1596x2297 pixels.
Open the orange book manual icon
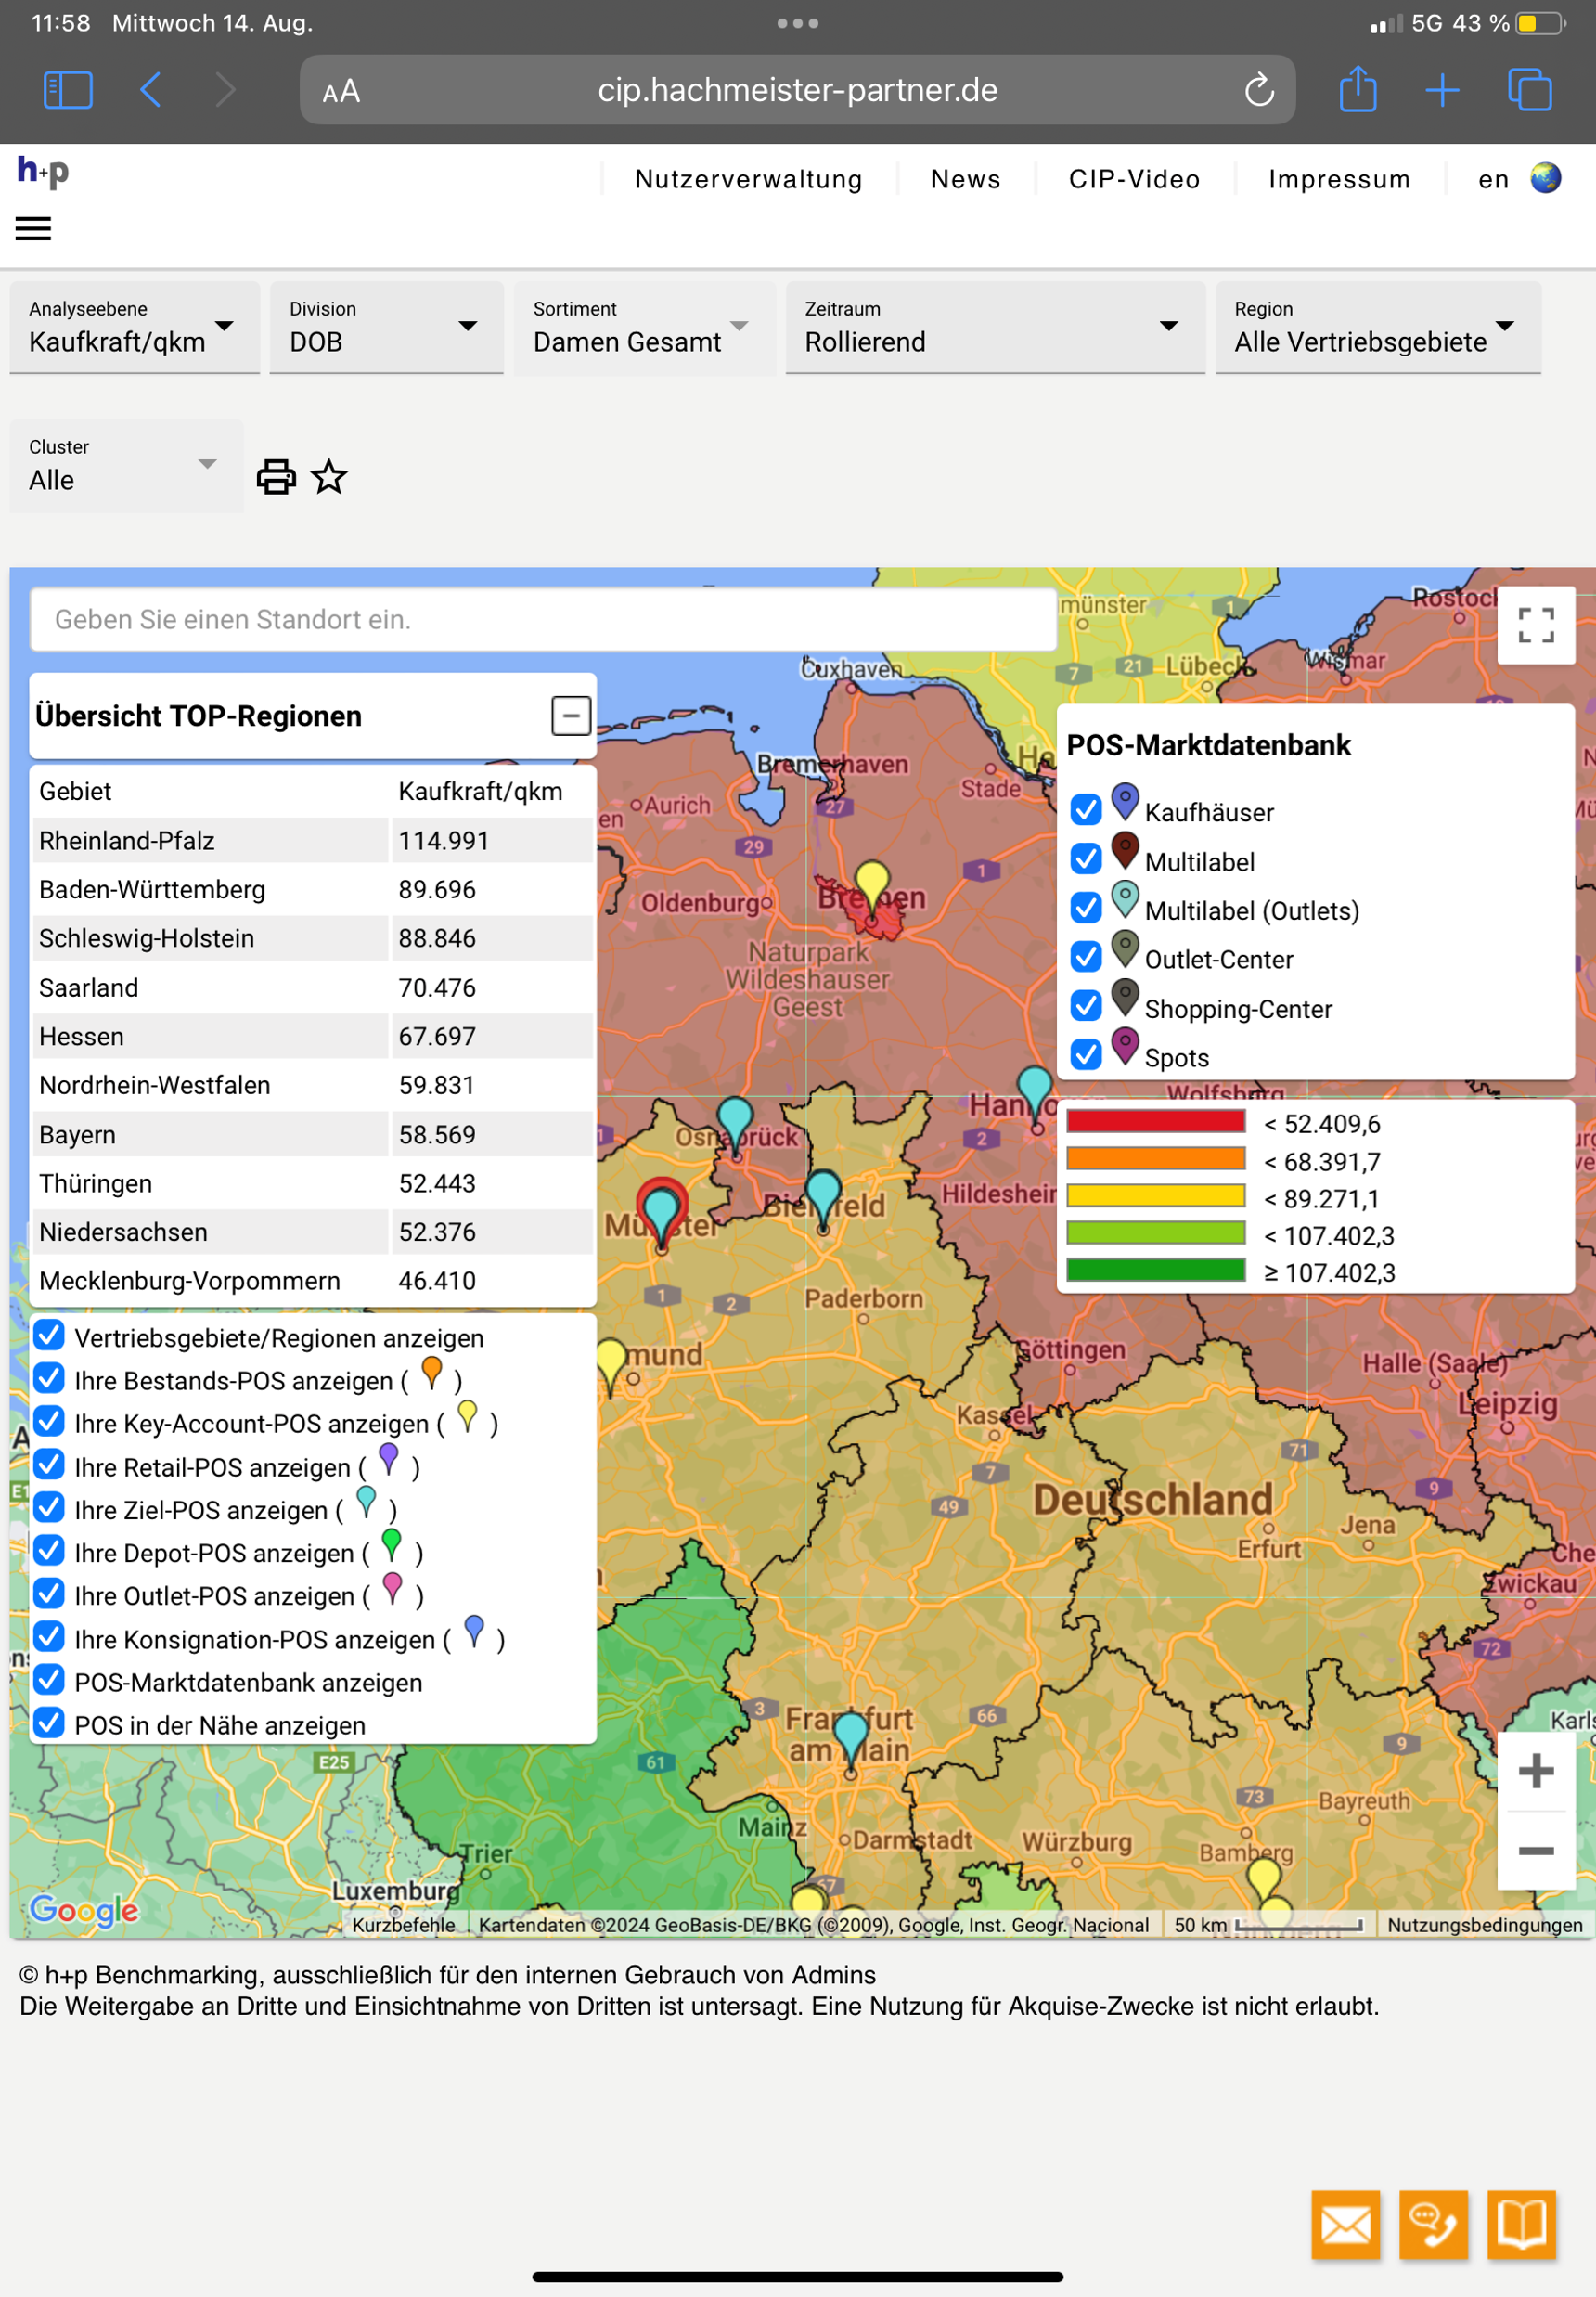click(x=1520, y=2225)
